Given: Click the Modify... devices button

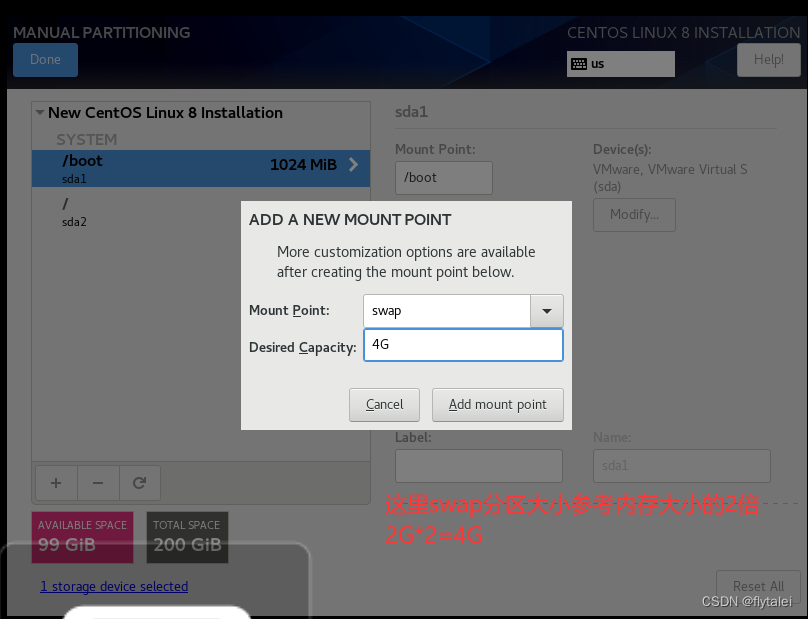Looking at the screenshot, I should coord(634,215).
